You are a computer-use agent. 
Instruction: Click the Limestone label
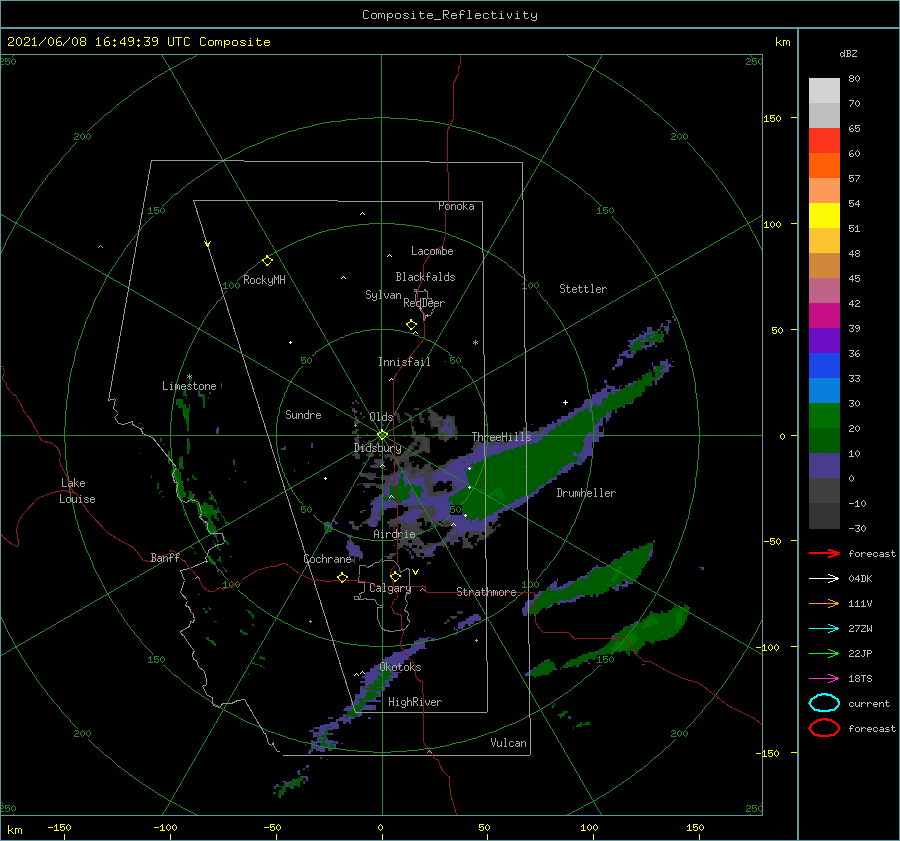189,386
